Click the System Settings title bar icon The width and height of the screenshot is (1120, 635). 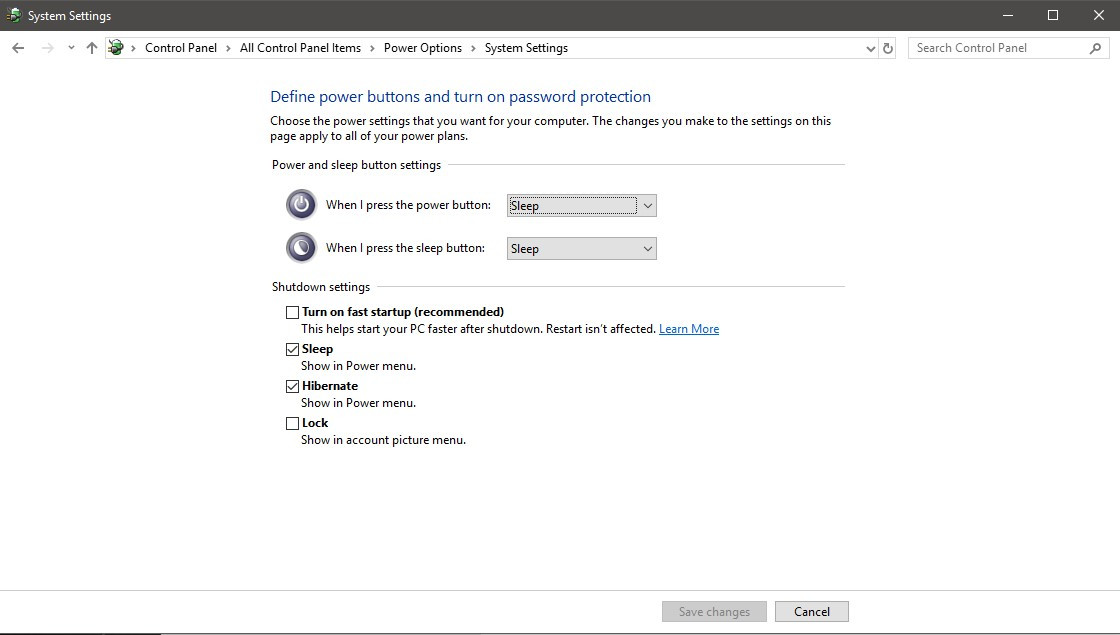(12, 15)
